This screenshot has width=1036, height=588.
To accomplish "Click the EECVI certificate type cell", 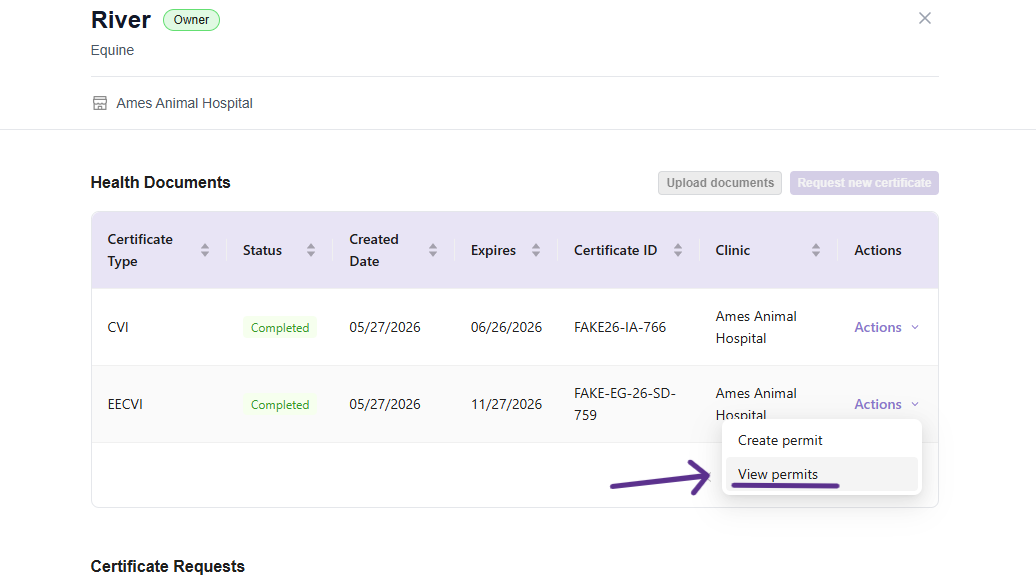I will [125, 404].
